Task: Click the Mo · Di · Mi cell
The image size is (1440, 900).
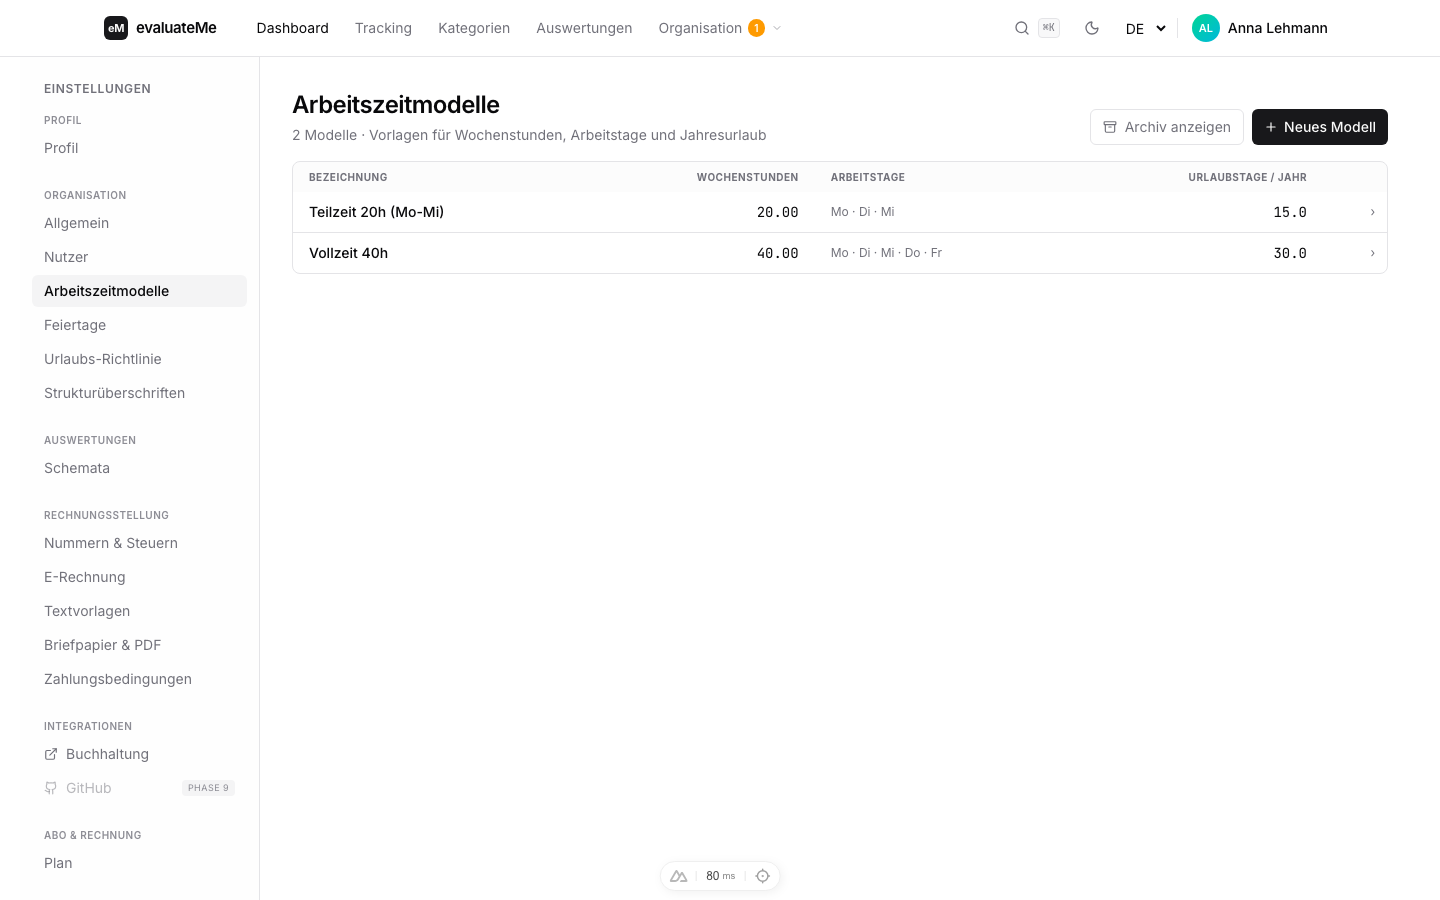Action: click(x=862, y=212)
